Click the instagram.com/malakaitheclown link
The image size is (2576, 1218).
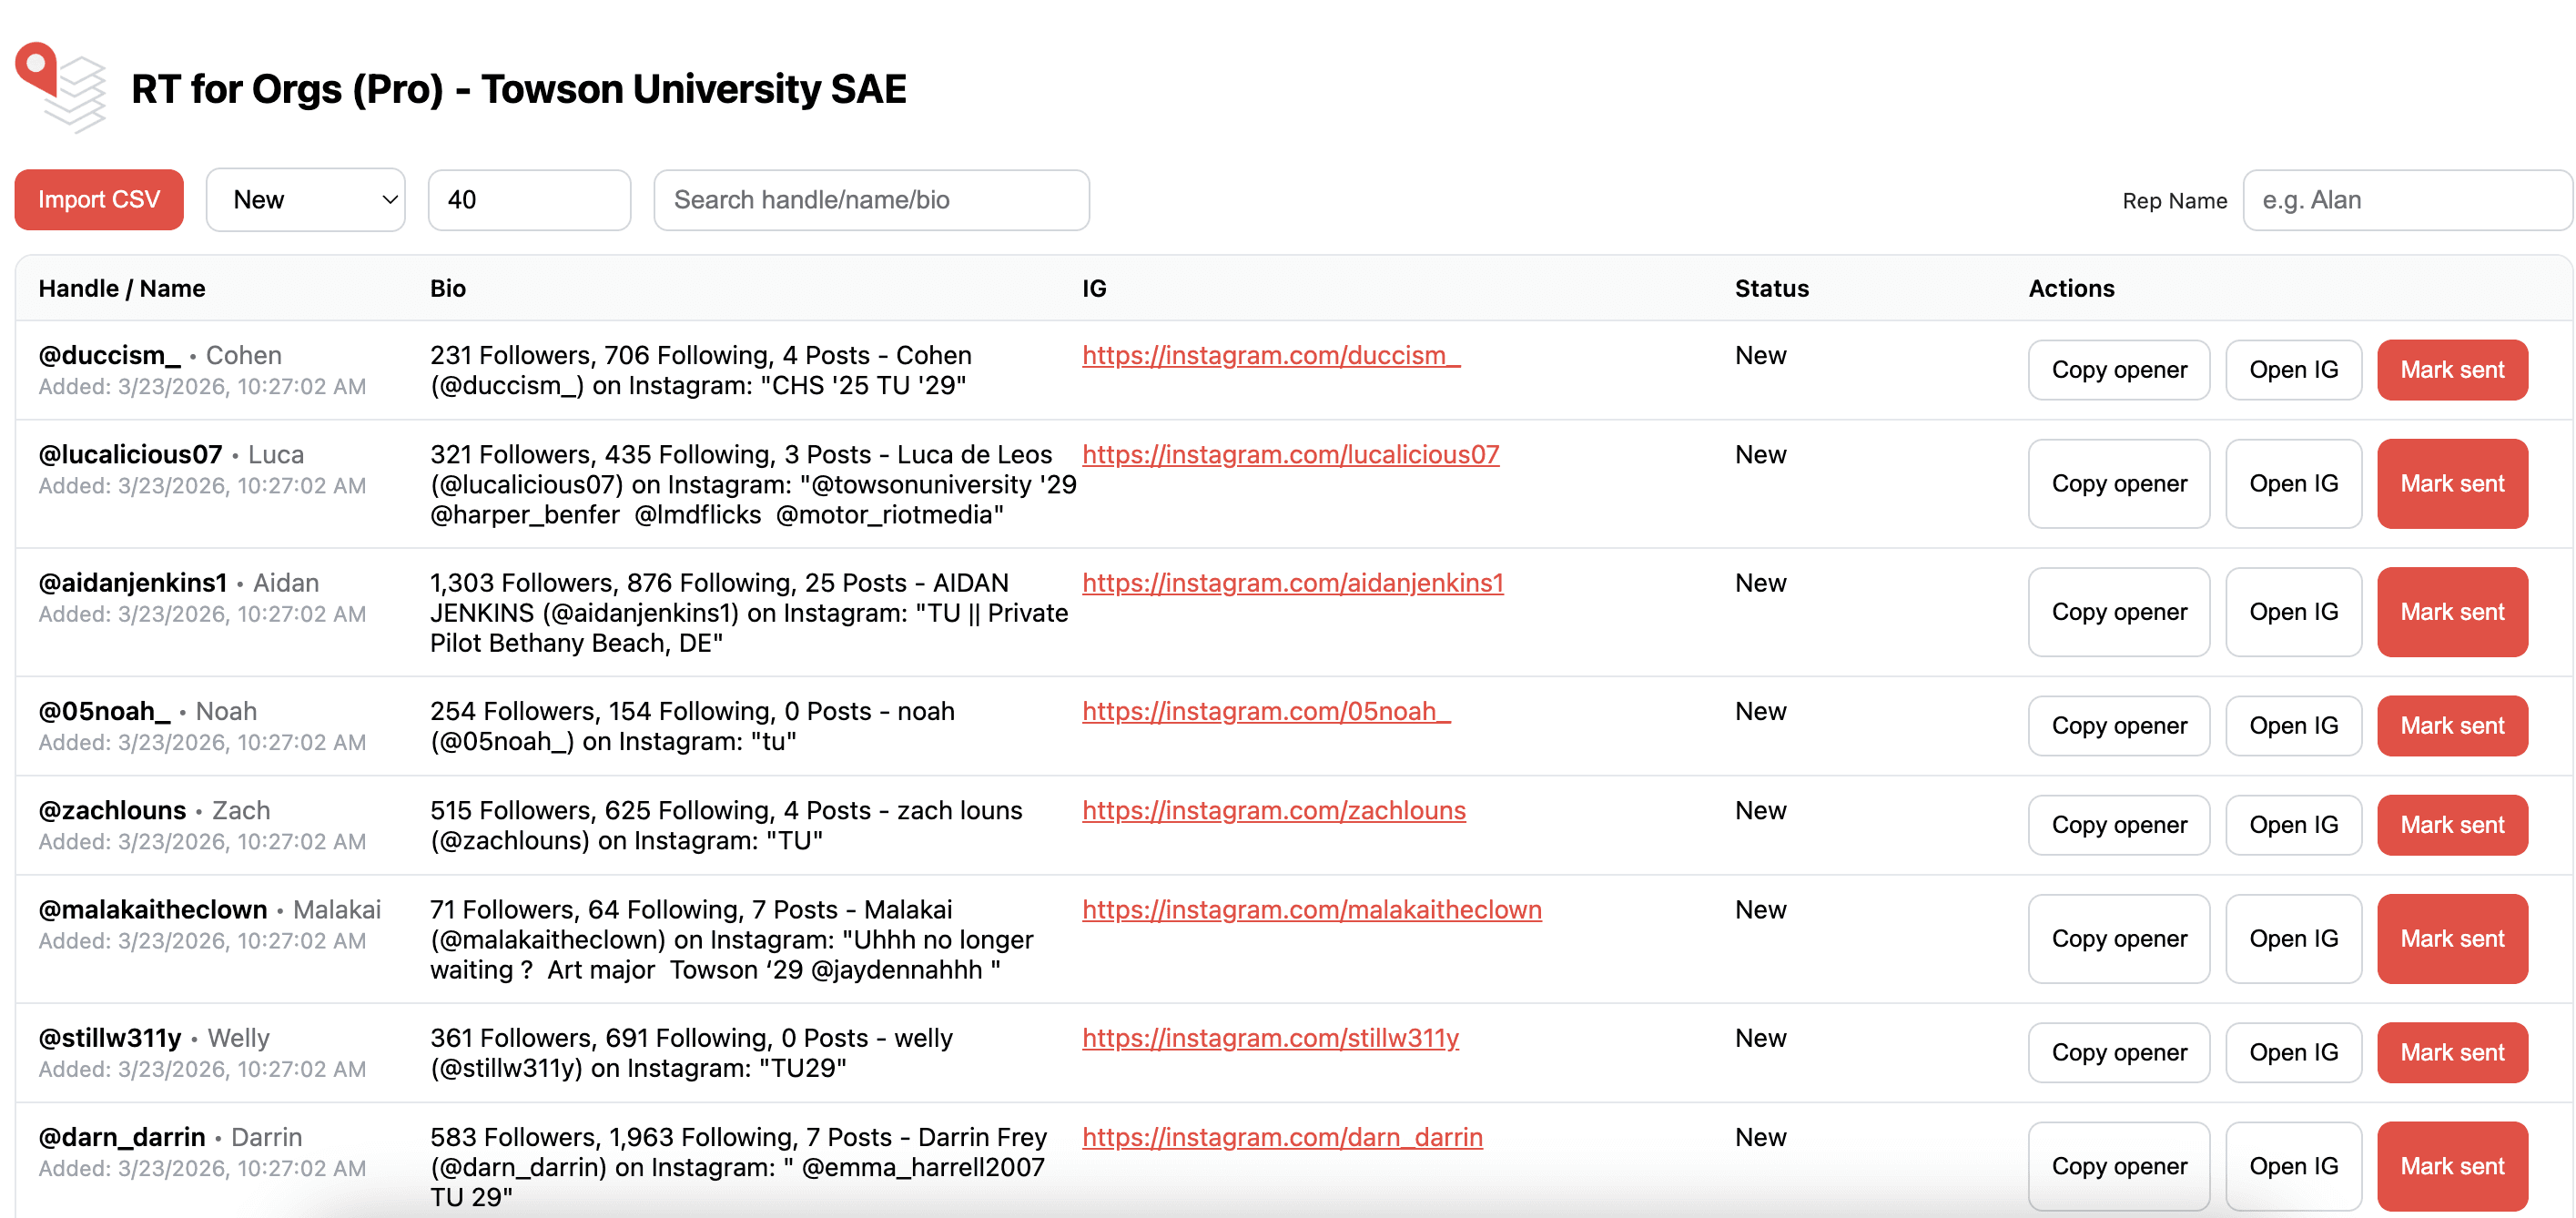point(1311,910)
